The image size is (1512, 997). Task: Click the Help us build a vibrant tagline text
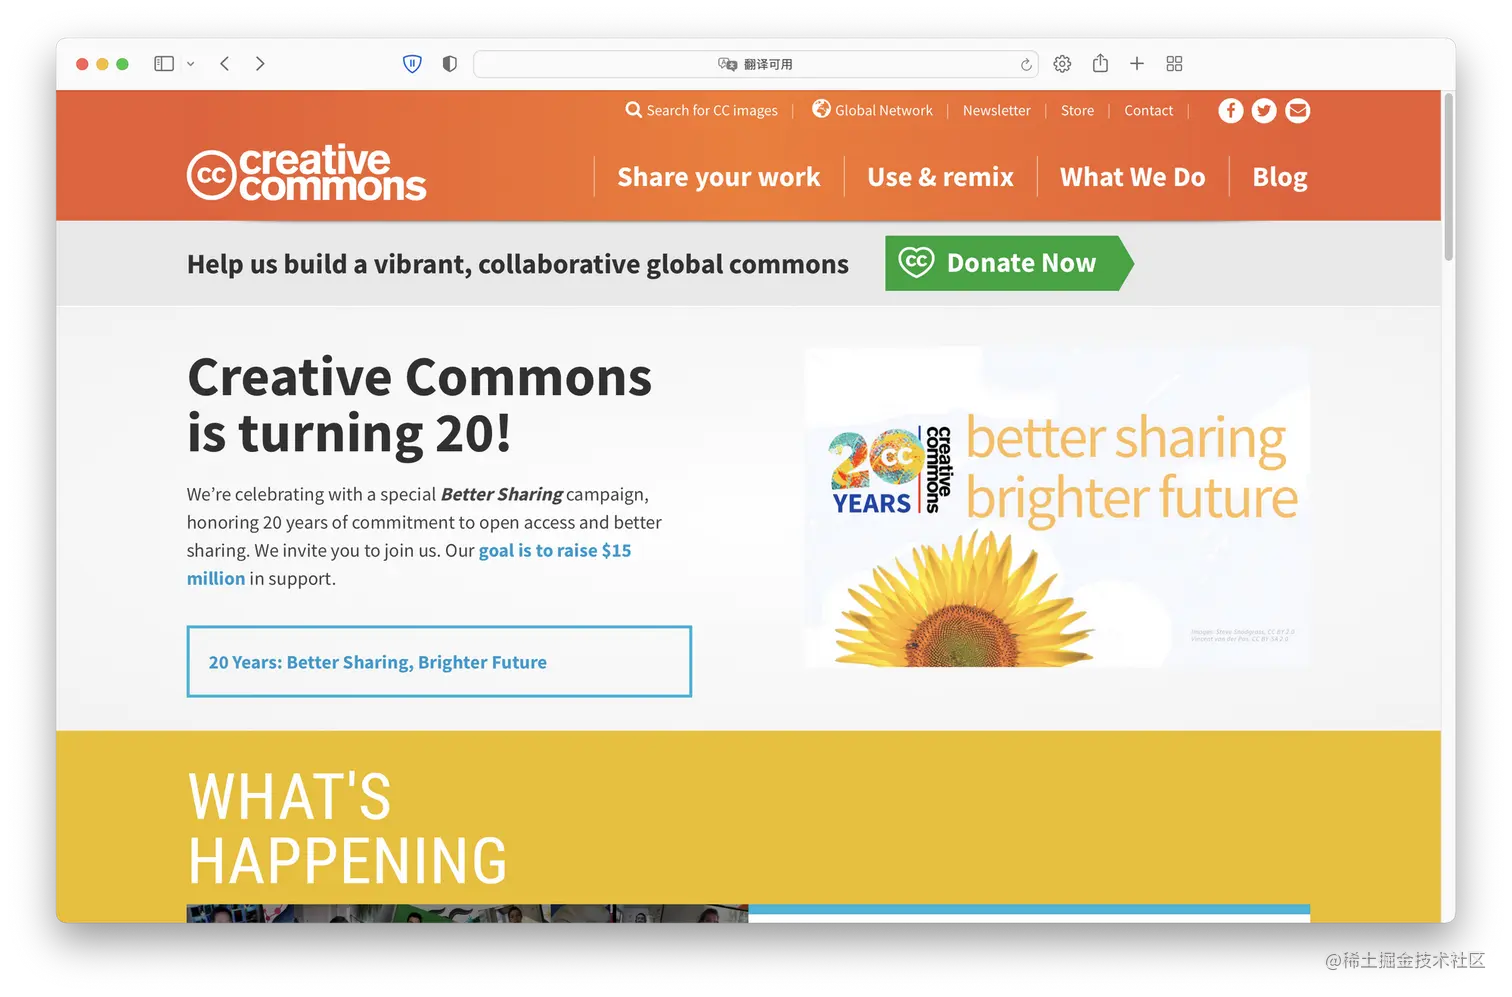click(518, 264)
